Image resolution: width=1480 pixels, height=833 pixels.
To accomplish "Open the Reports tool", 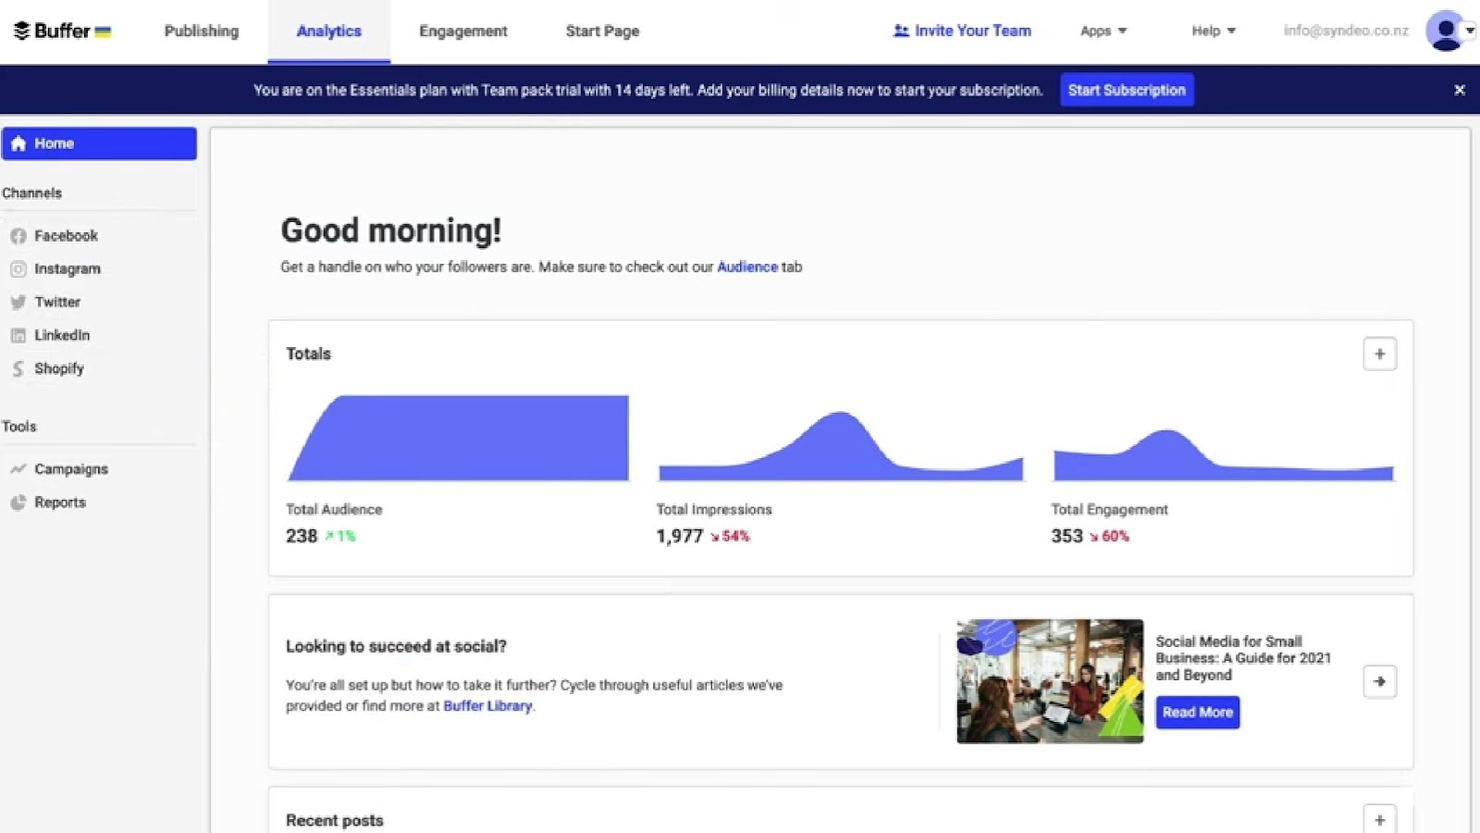I will coord(60,502).
